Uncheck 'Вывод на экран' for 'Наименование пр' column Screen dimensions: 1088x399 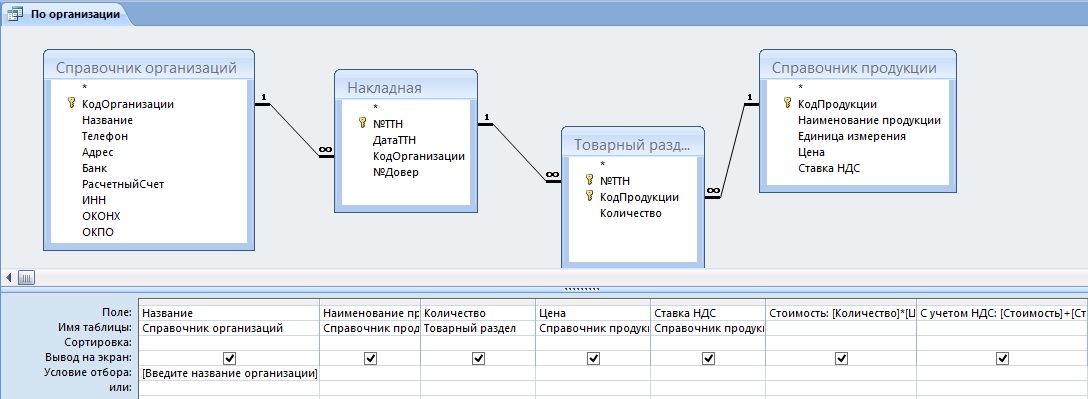pos(371,358)
